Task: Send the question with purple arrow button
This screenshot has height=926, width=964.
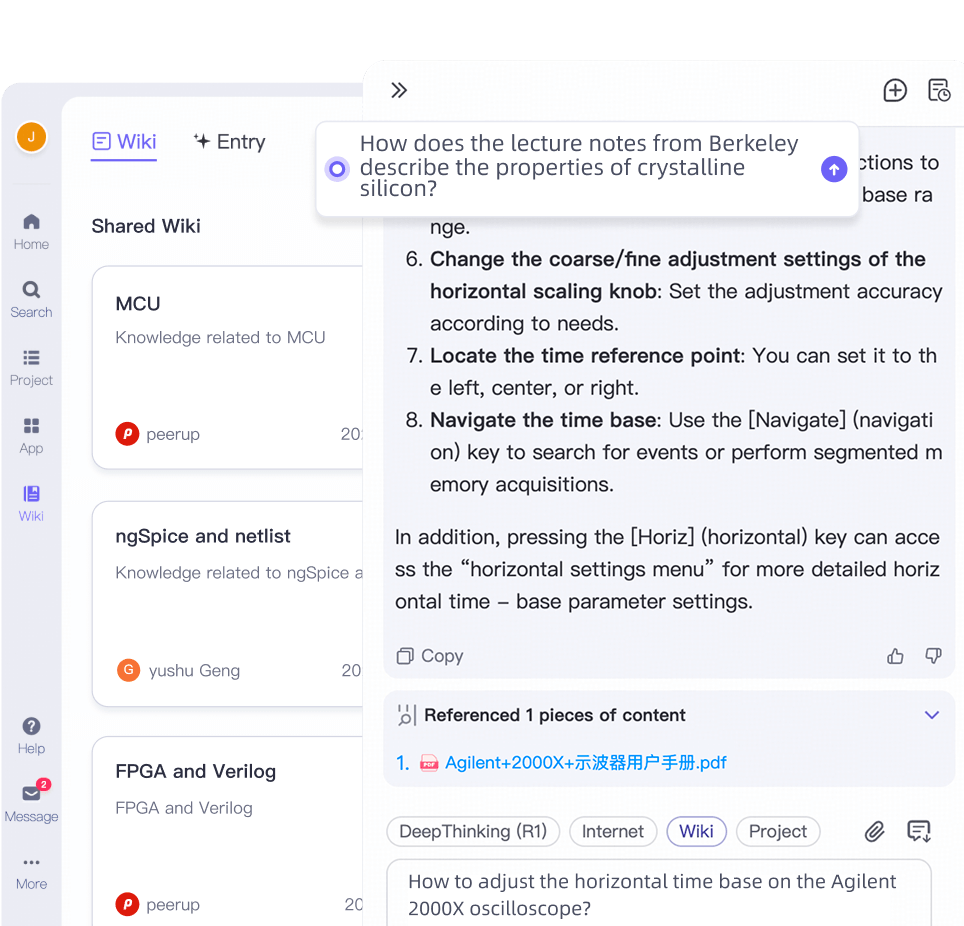Action: pos(834,168)
